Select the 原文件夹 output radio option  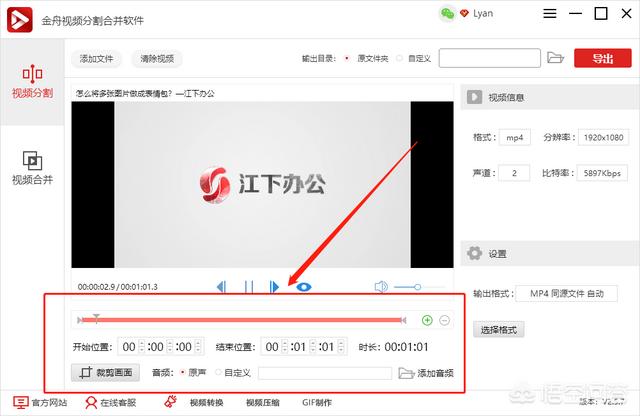coord(347,59)
